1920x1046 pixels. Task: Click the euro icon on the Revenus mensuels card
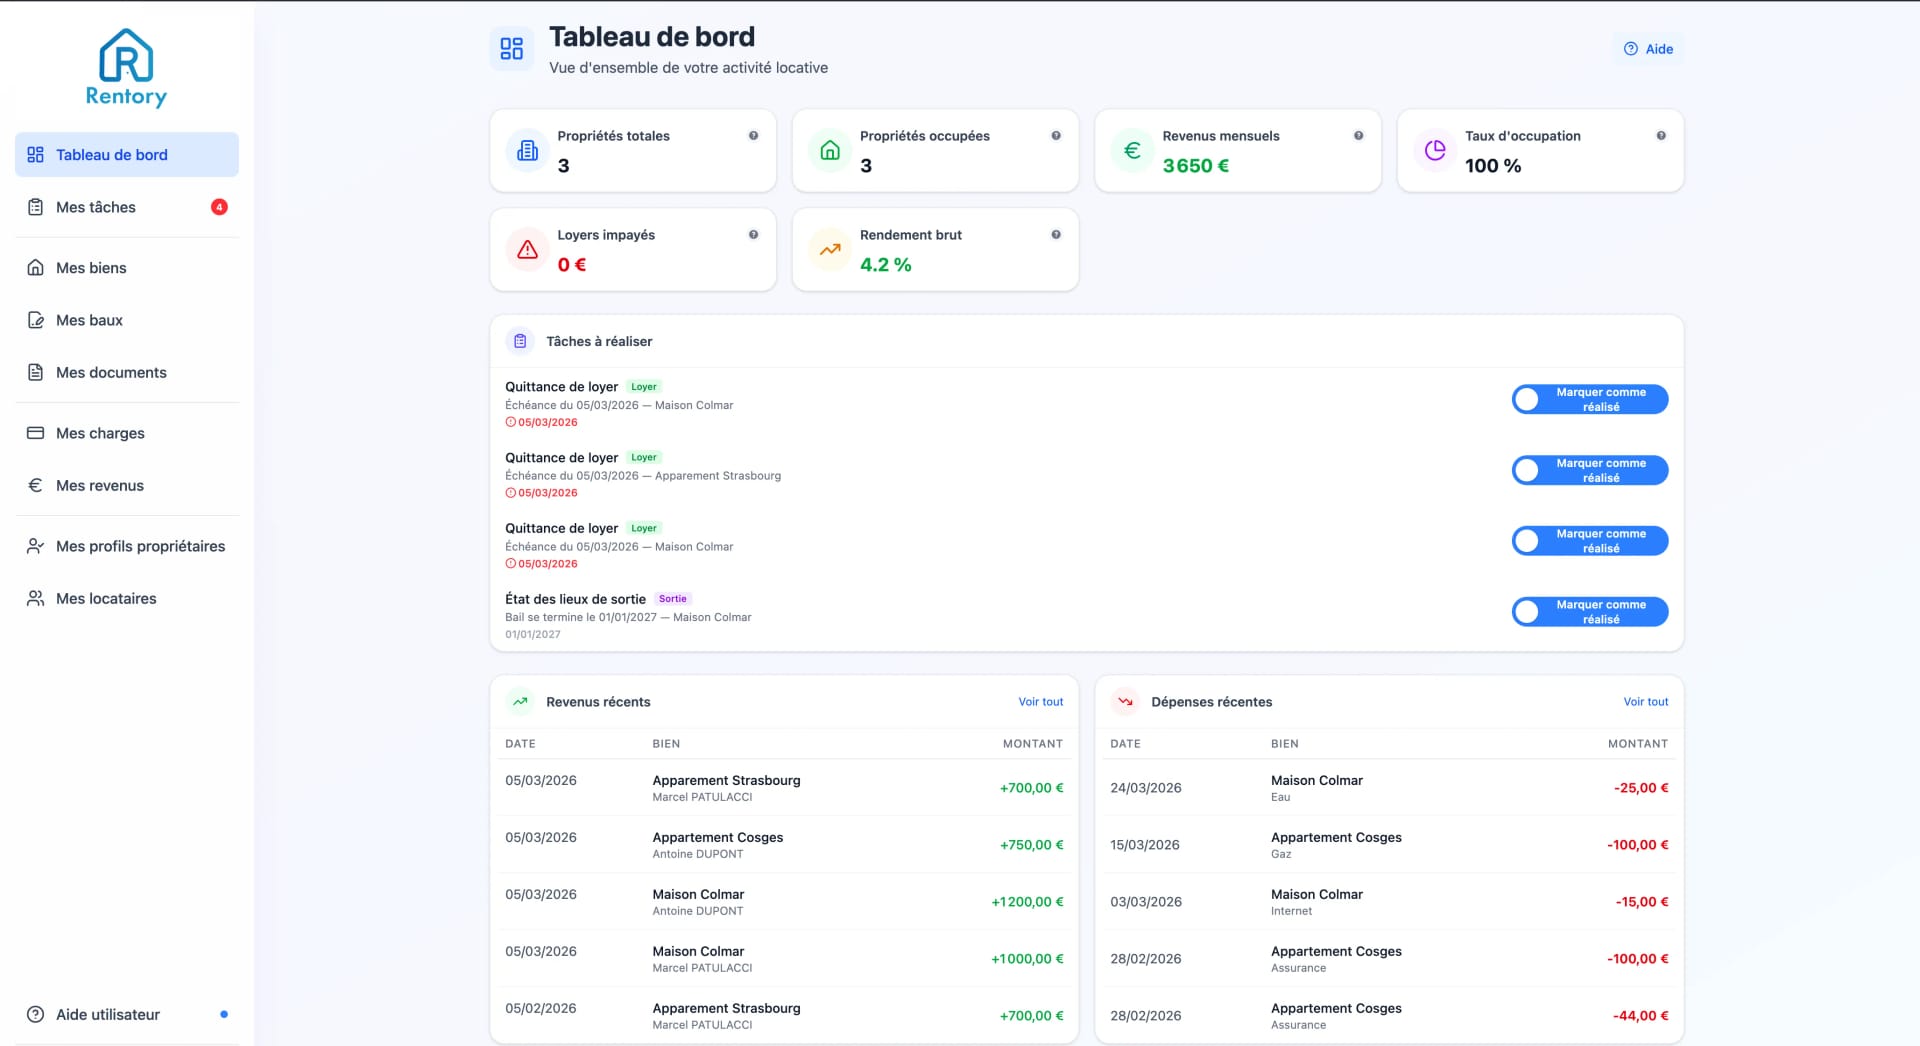pos(1132,150)
